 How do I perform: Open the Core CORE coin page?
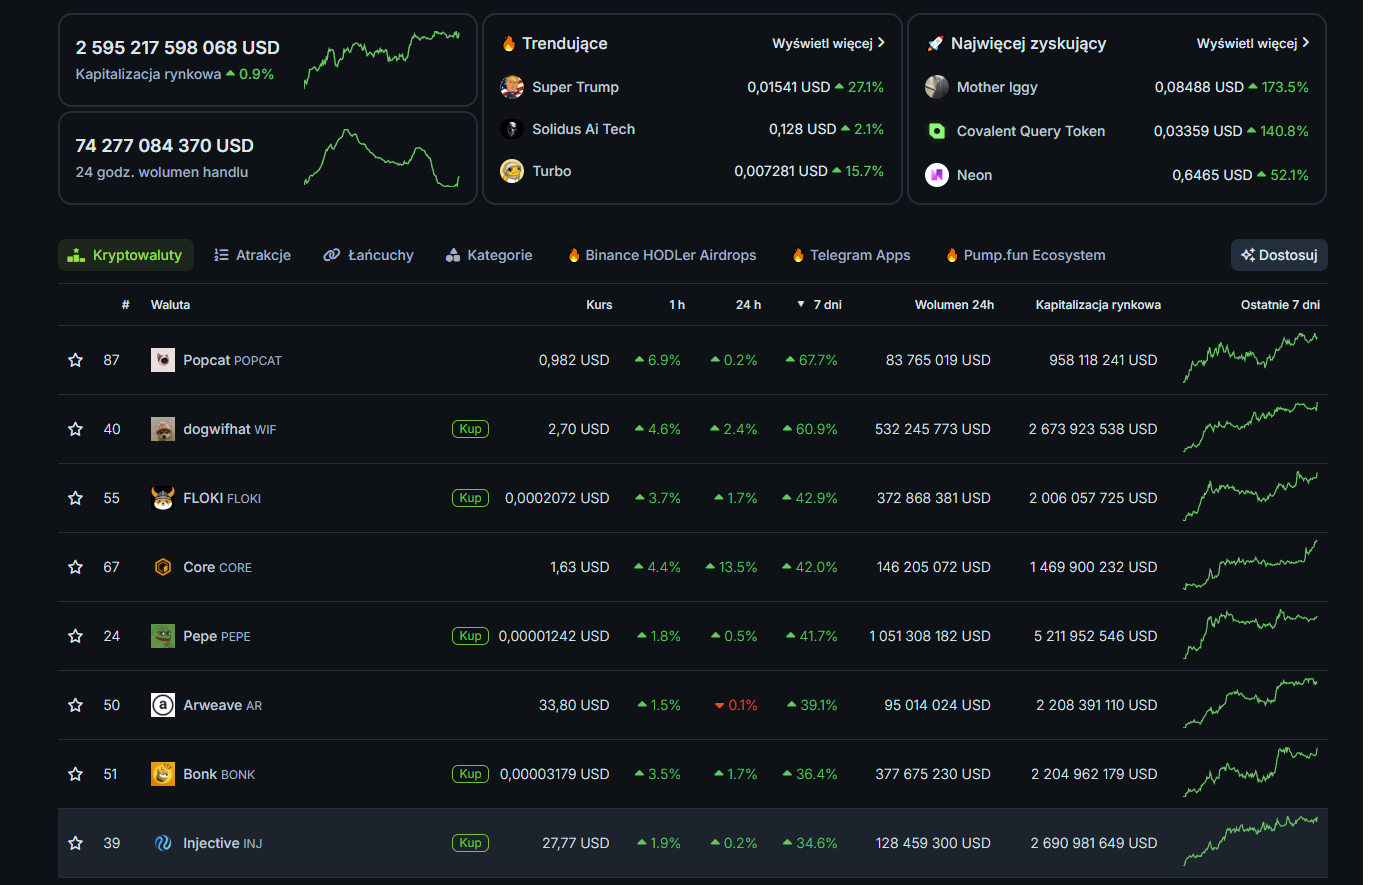click(217, 567)
